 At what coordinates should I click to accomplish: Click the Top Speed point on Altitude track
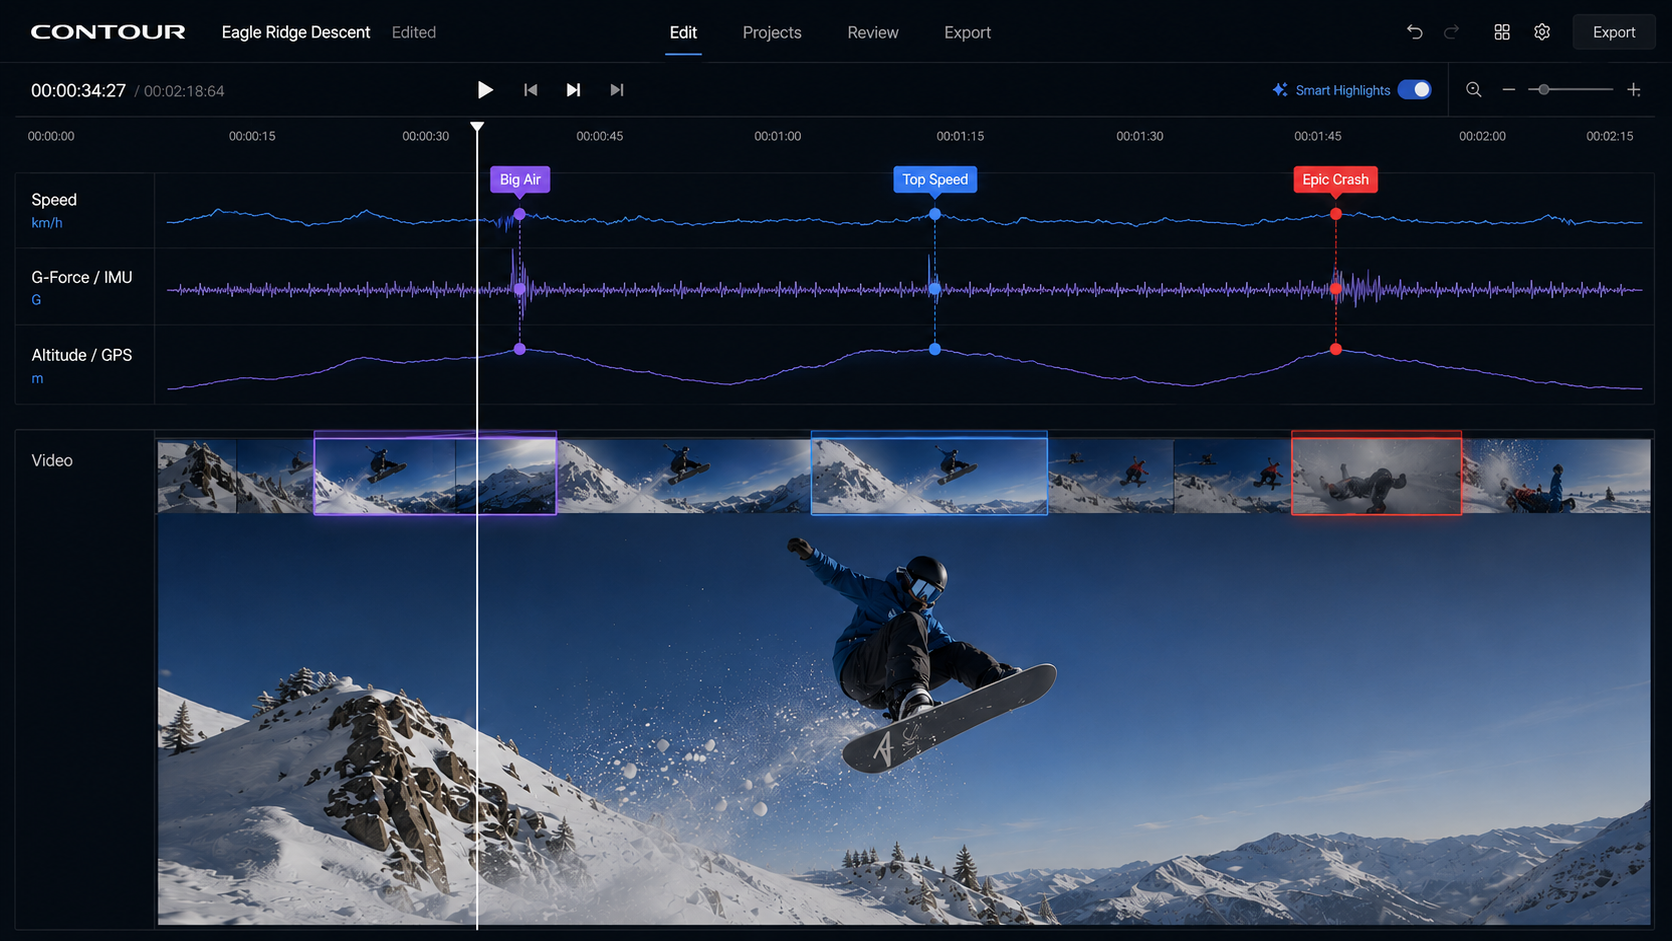point(935,349)
